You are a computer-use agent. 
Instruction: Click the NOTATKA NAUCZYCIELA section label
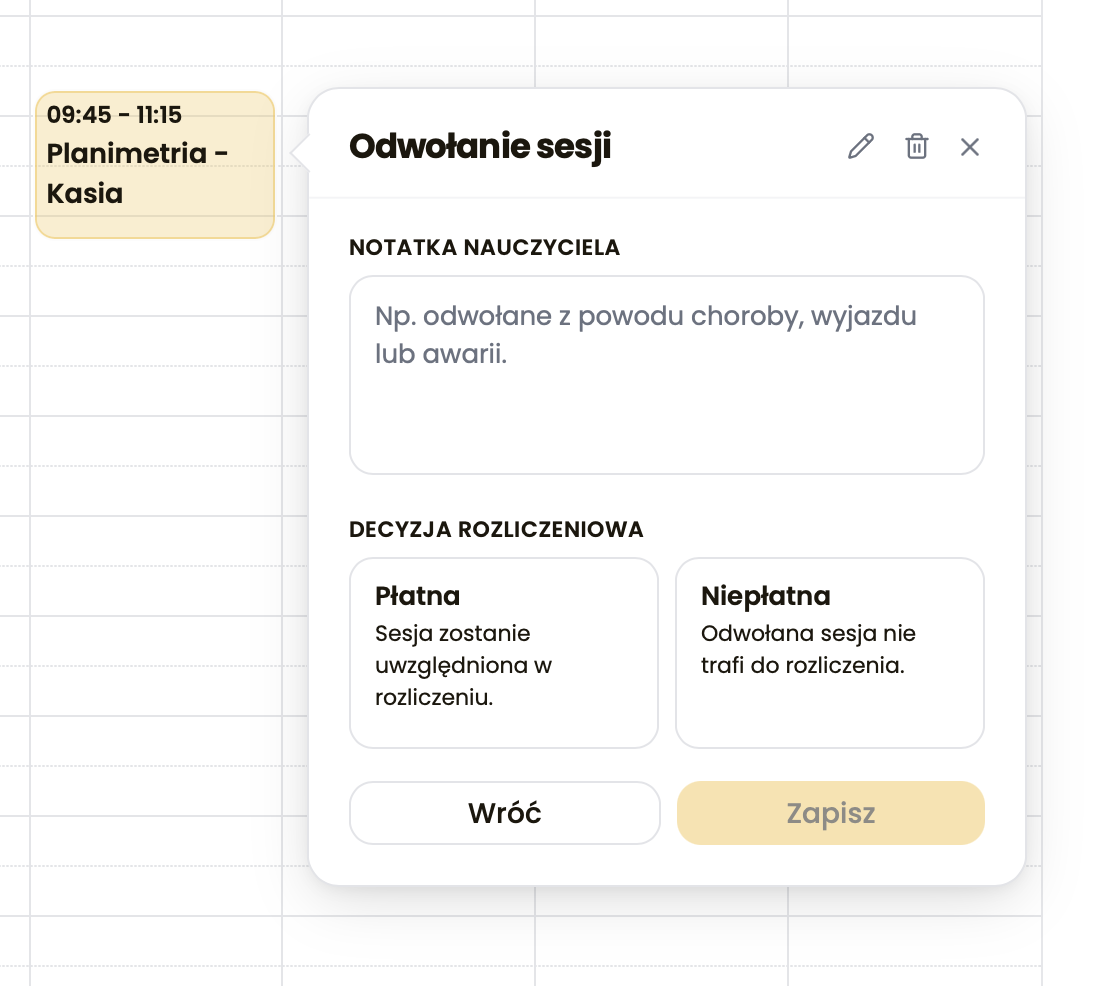coord(485,248)
